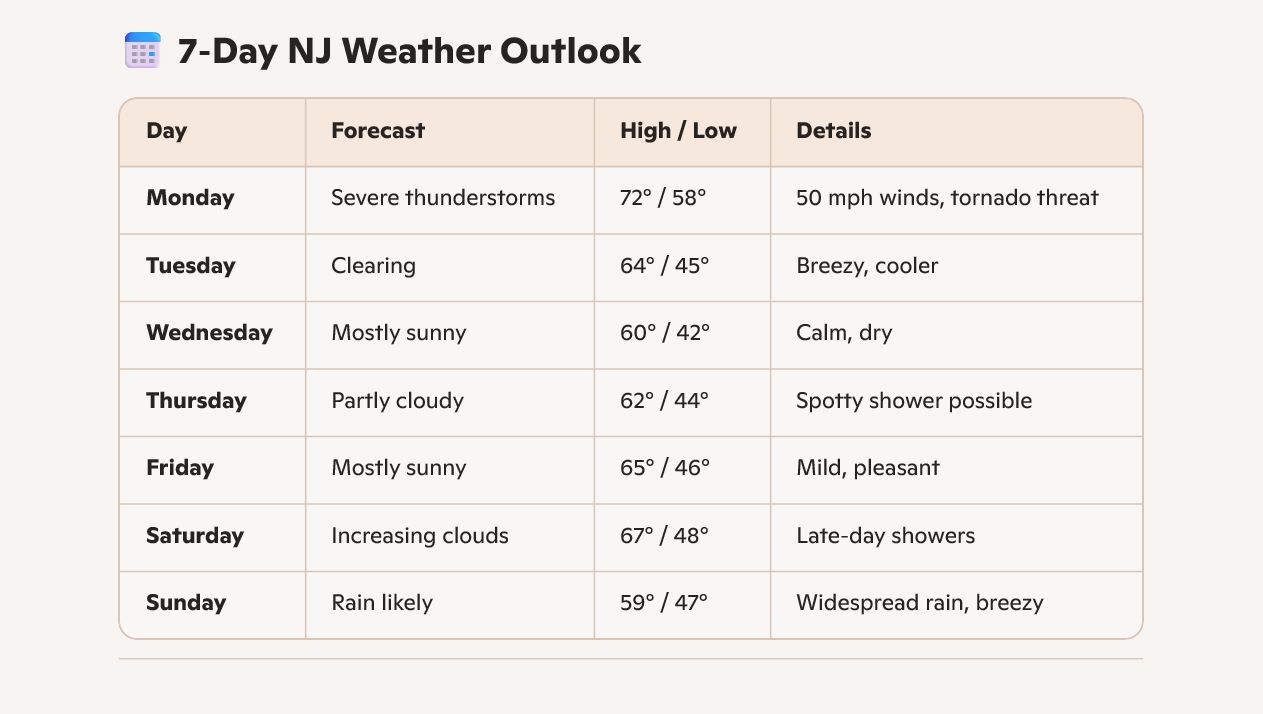Click the Widespread rain, breezy cell

[x=920, y=603]
